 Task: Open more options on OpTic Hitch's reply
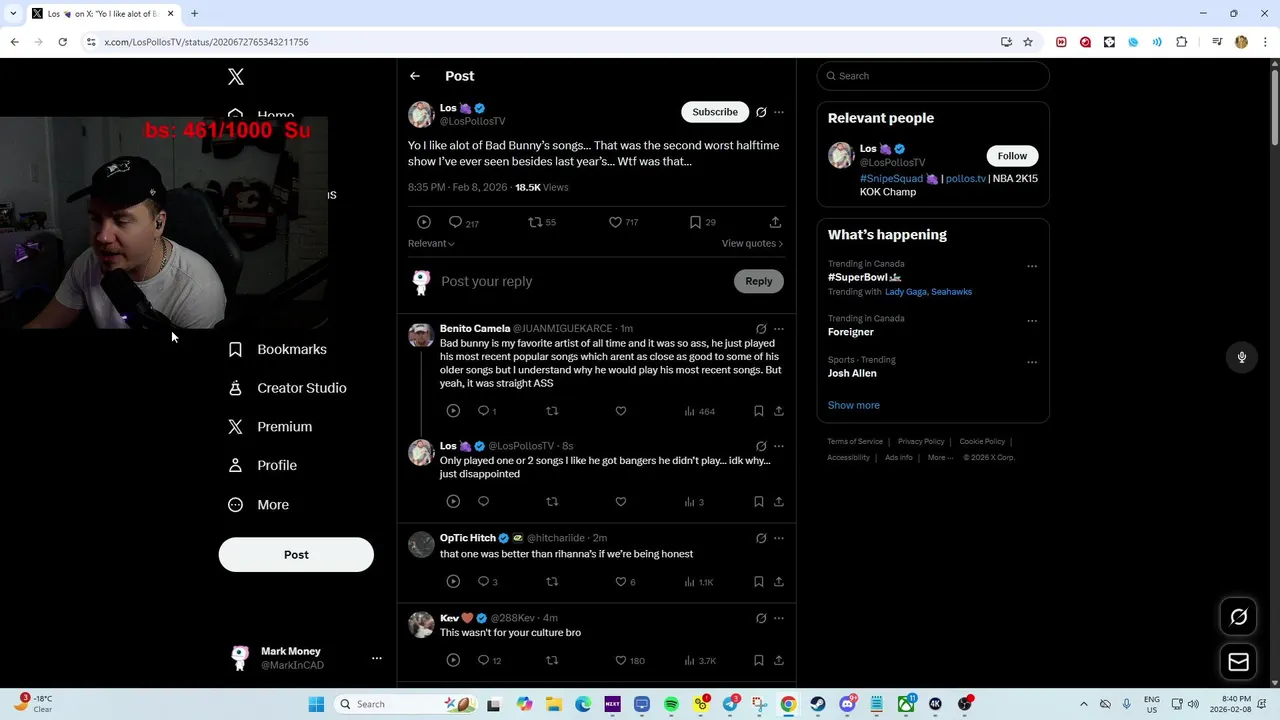pyautogui.click(x=779, y=538)
